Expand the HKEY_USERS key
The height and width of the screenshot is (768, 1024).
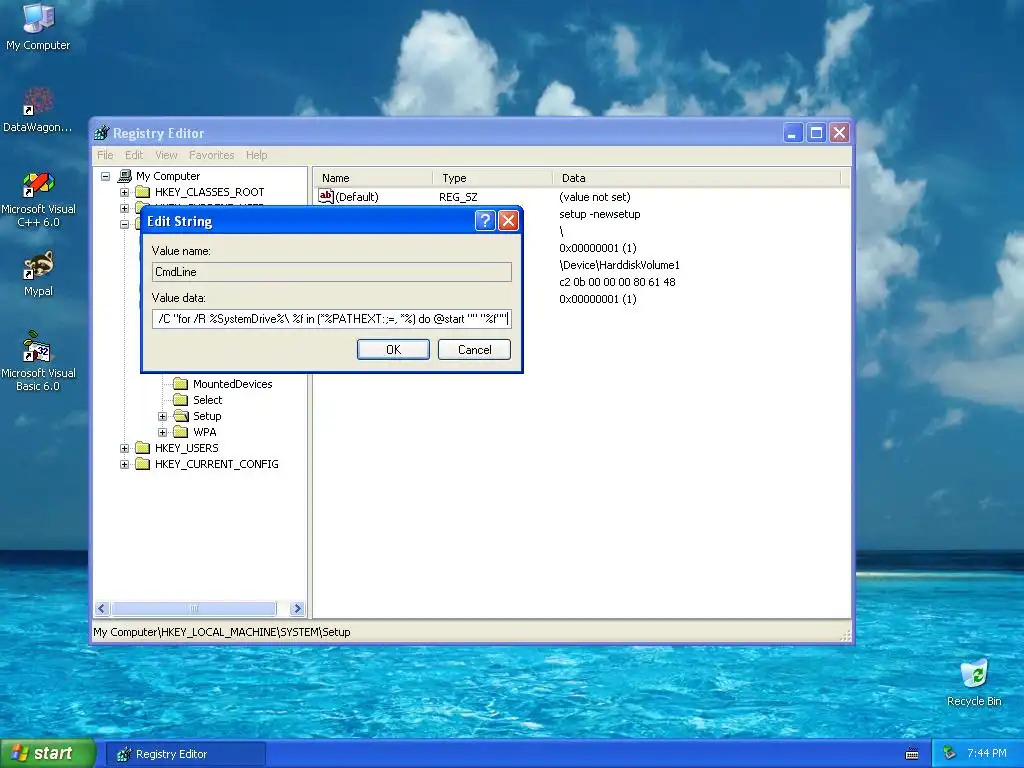(124, 448)
